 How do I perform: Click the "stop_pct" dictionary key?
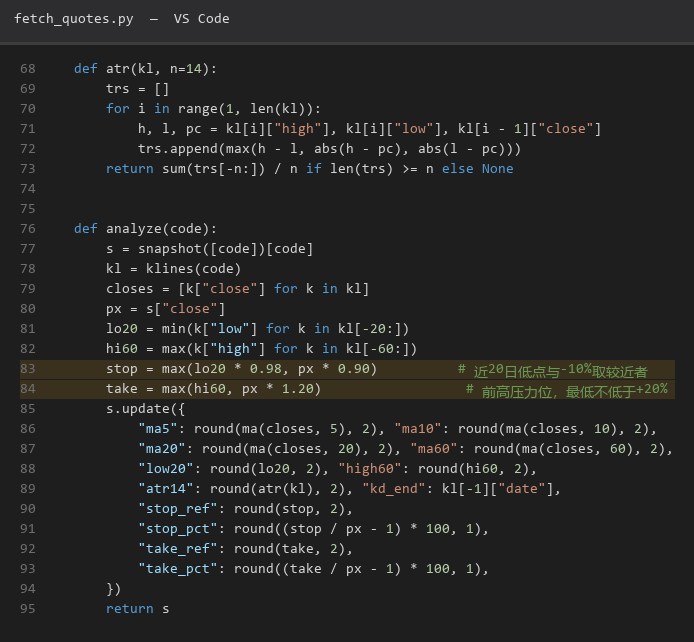(x=178, y=529)
